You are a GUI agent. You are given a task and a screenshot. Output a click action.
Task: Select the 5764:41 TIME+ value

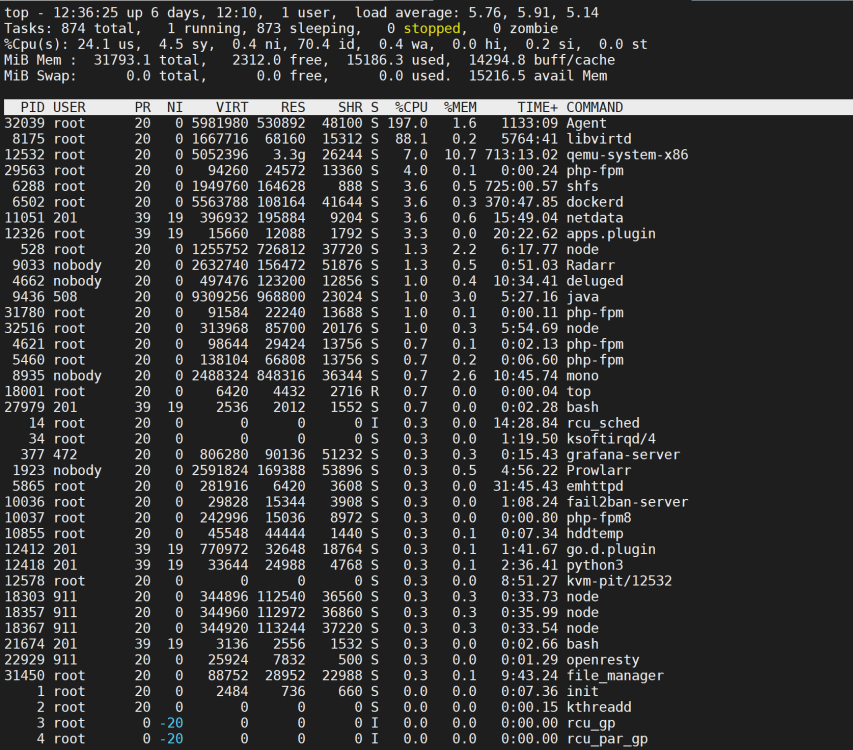point(529,139)
